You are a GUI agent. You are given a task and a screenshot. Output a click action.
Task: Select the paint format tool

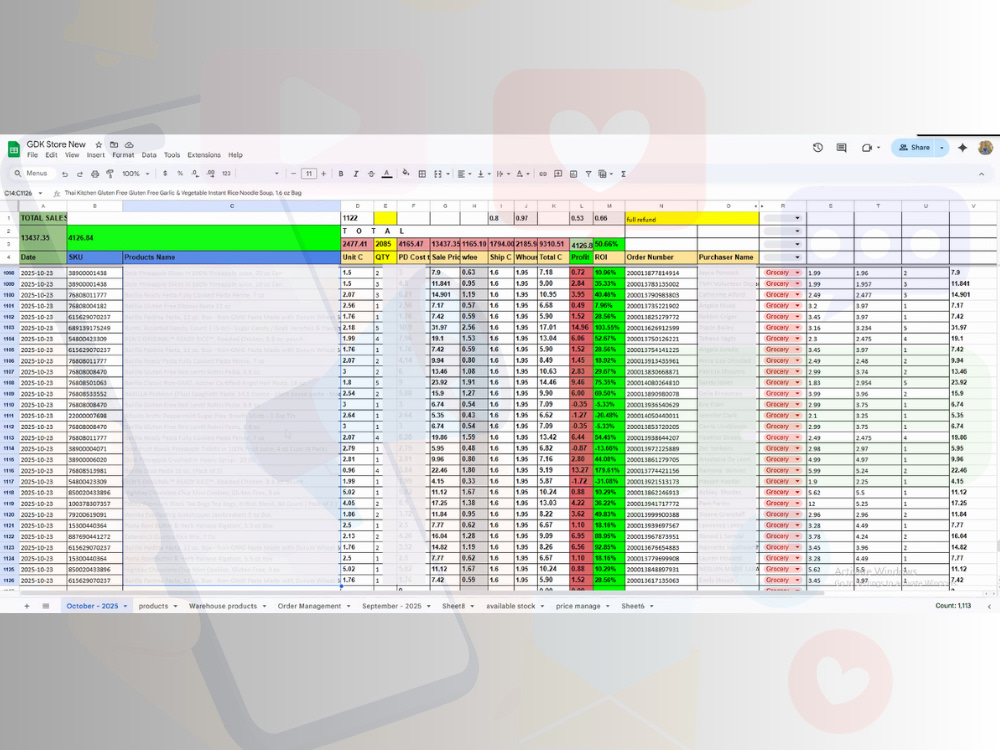(x=110, y=173)
